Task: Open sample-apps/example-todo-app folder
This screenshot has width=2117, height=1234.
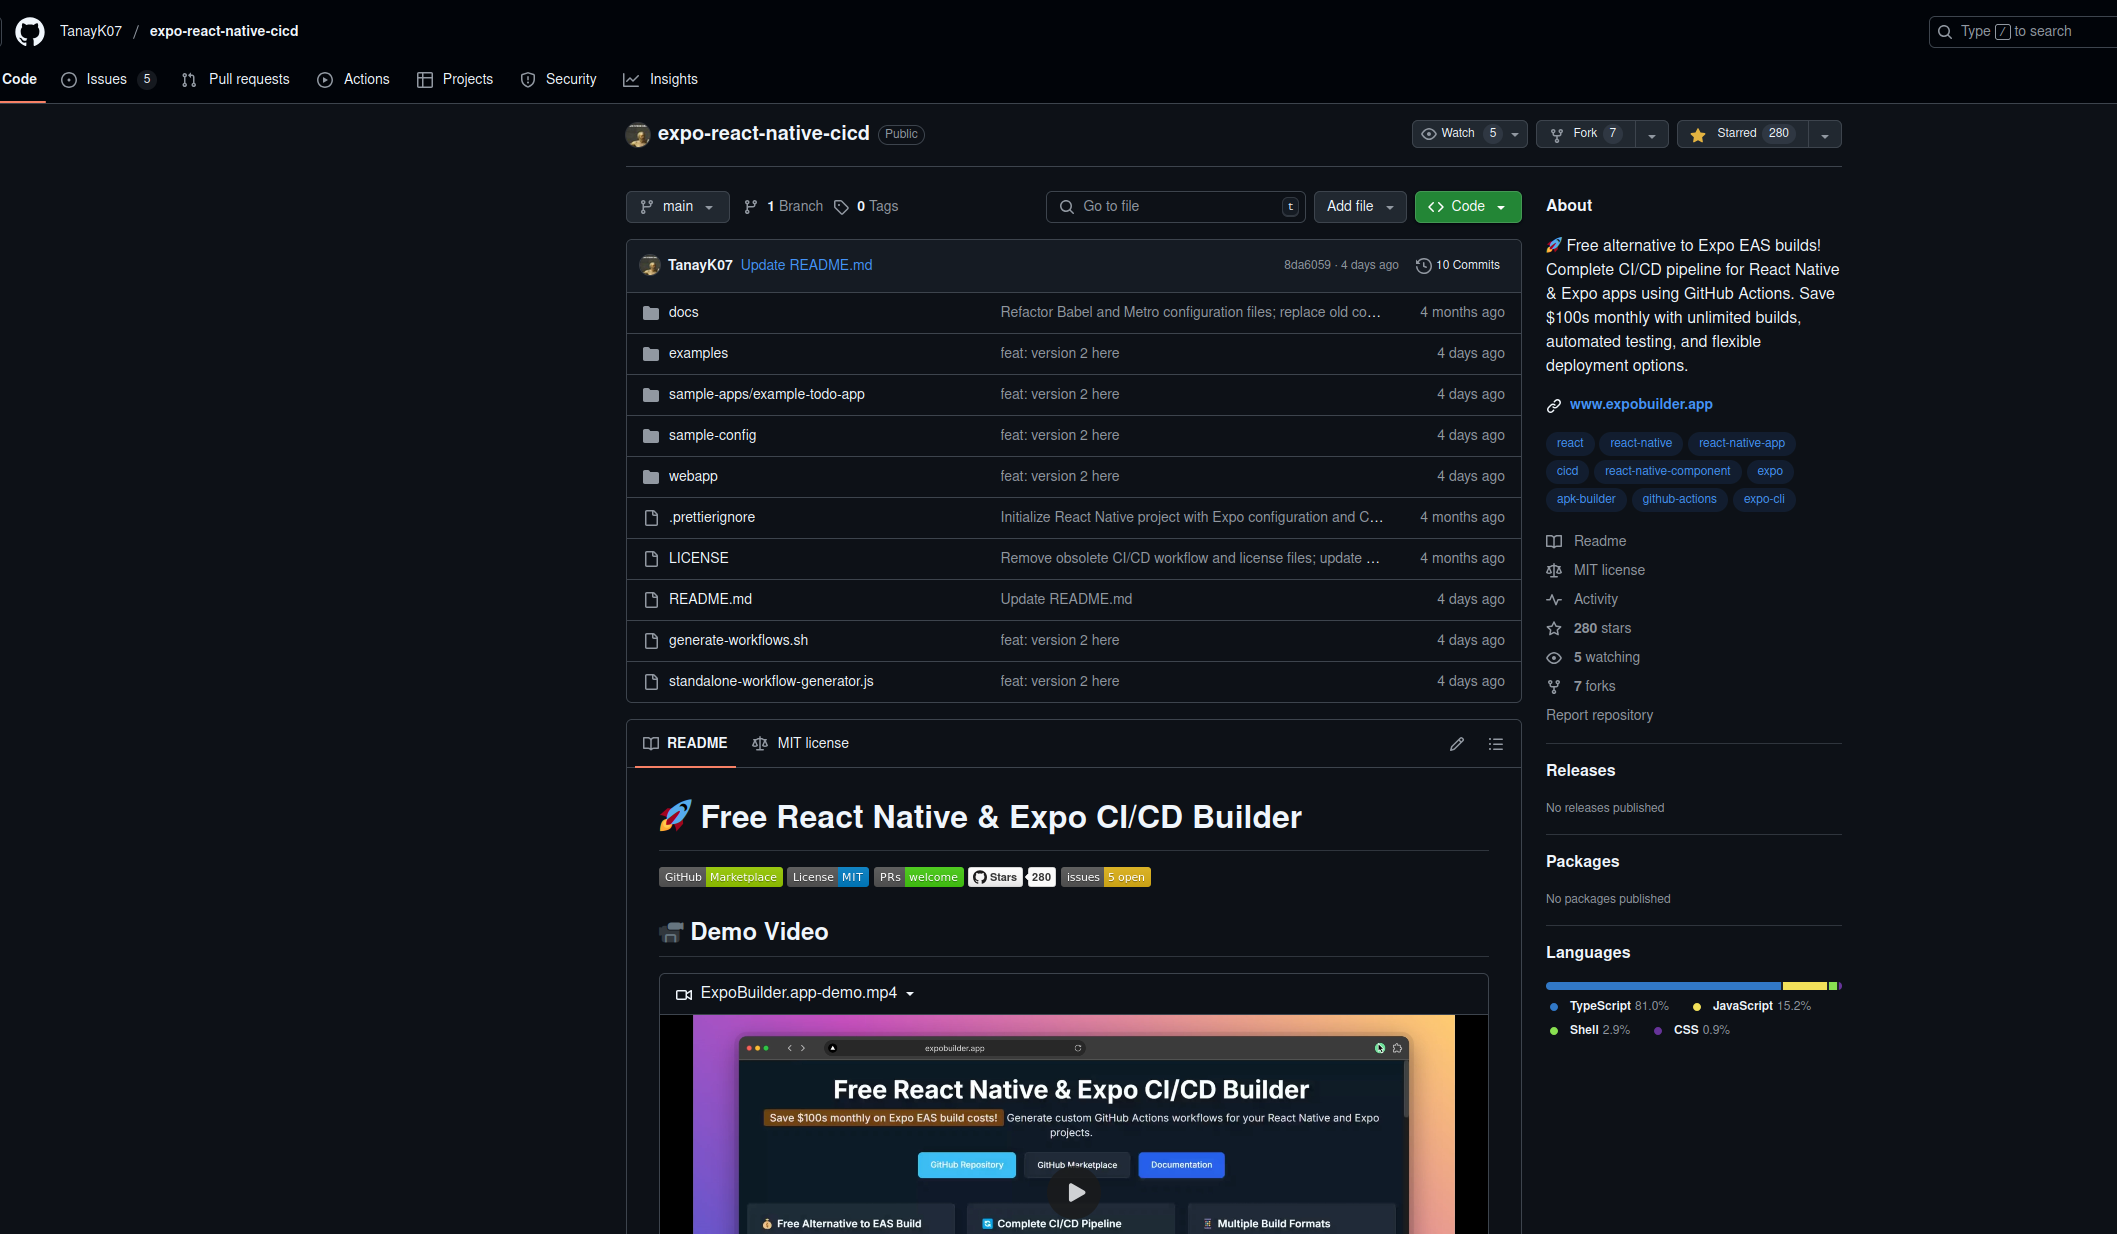Action: point(767,395)
